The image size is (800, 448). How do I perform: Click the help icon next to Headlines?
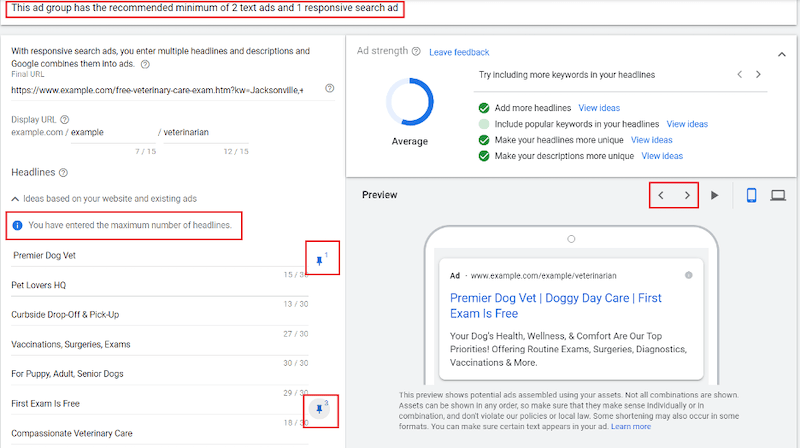pos(63,172)
